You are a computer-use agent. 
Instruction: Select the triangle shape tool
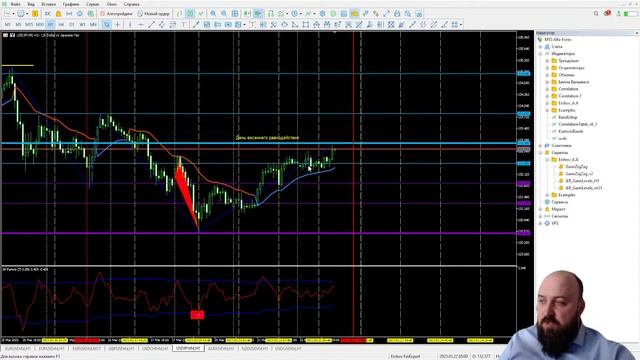tap(295, 24)
